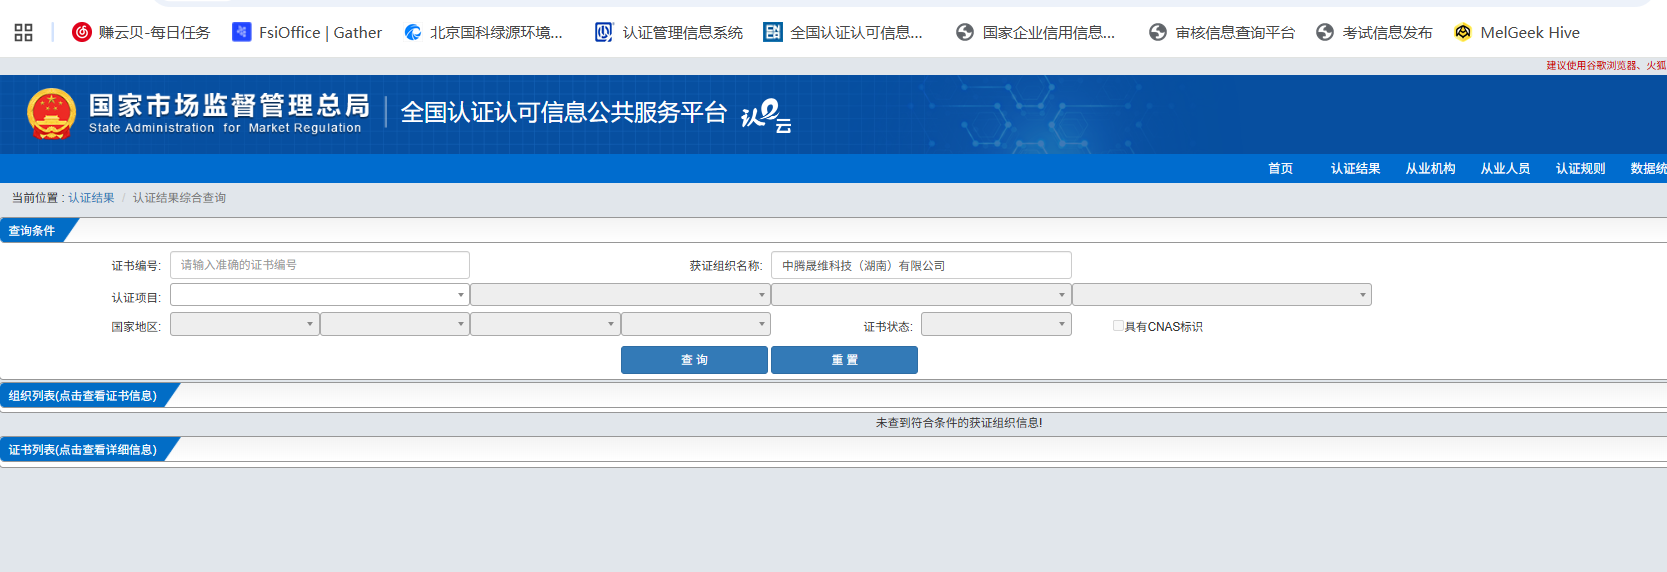Toggle the 具有CNAS标识 checkbox
Viewport: 1667px width, 572px height.
point(1118,326)
